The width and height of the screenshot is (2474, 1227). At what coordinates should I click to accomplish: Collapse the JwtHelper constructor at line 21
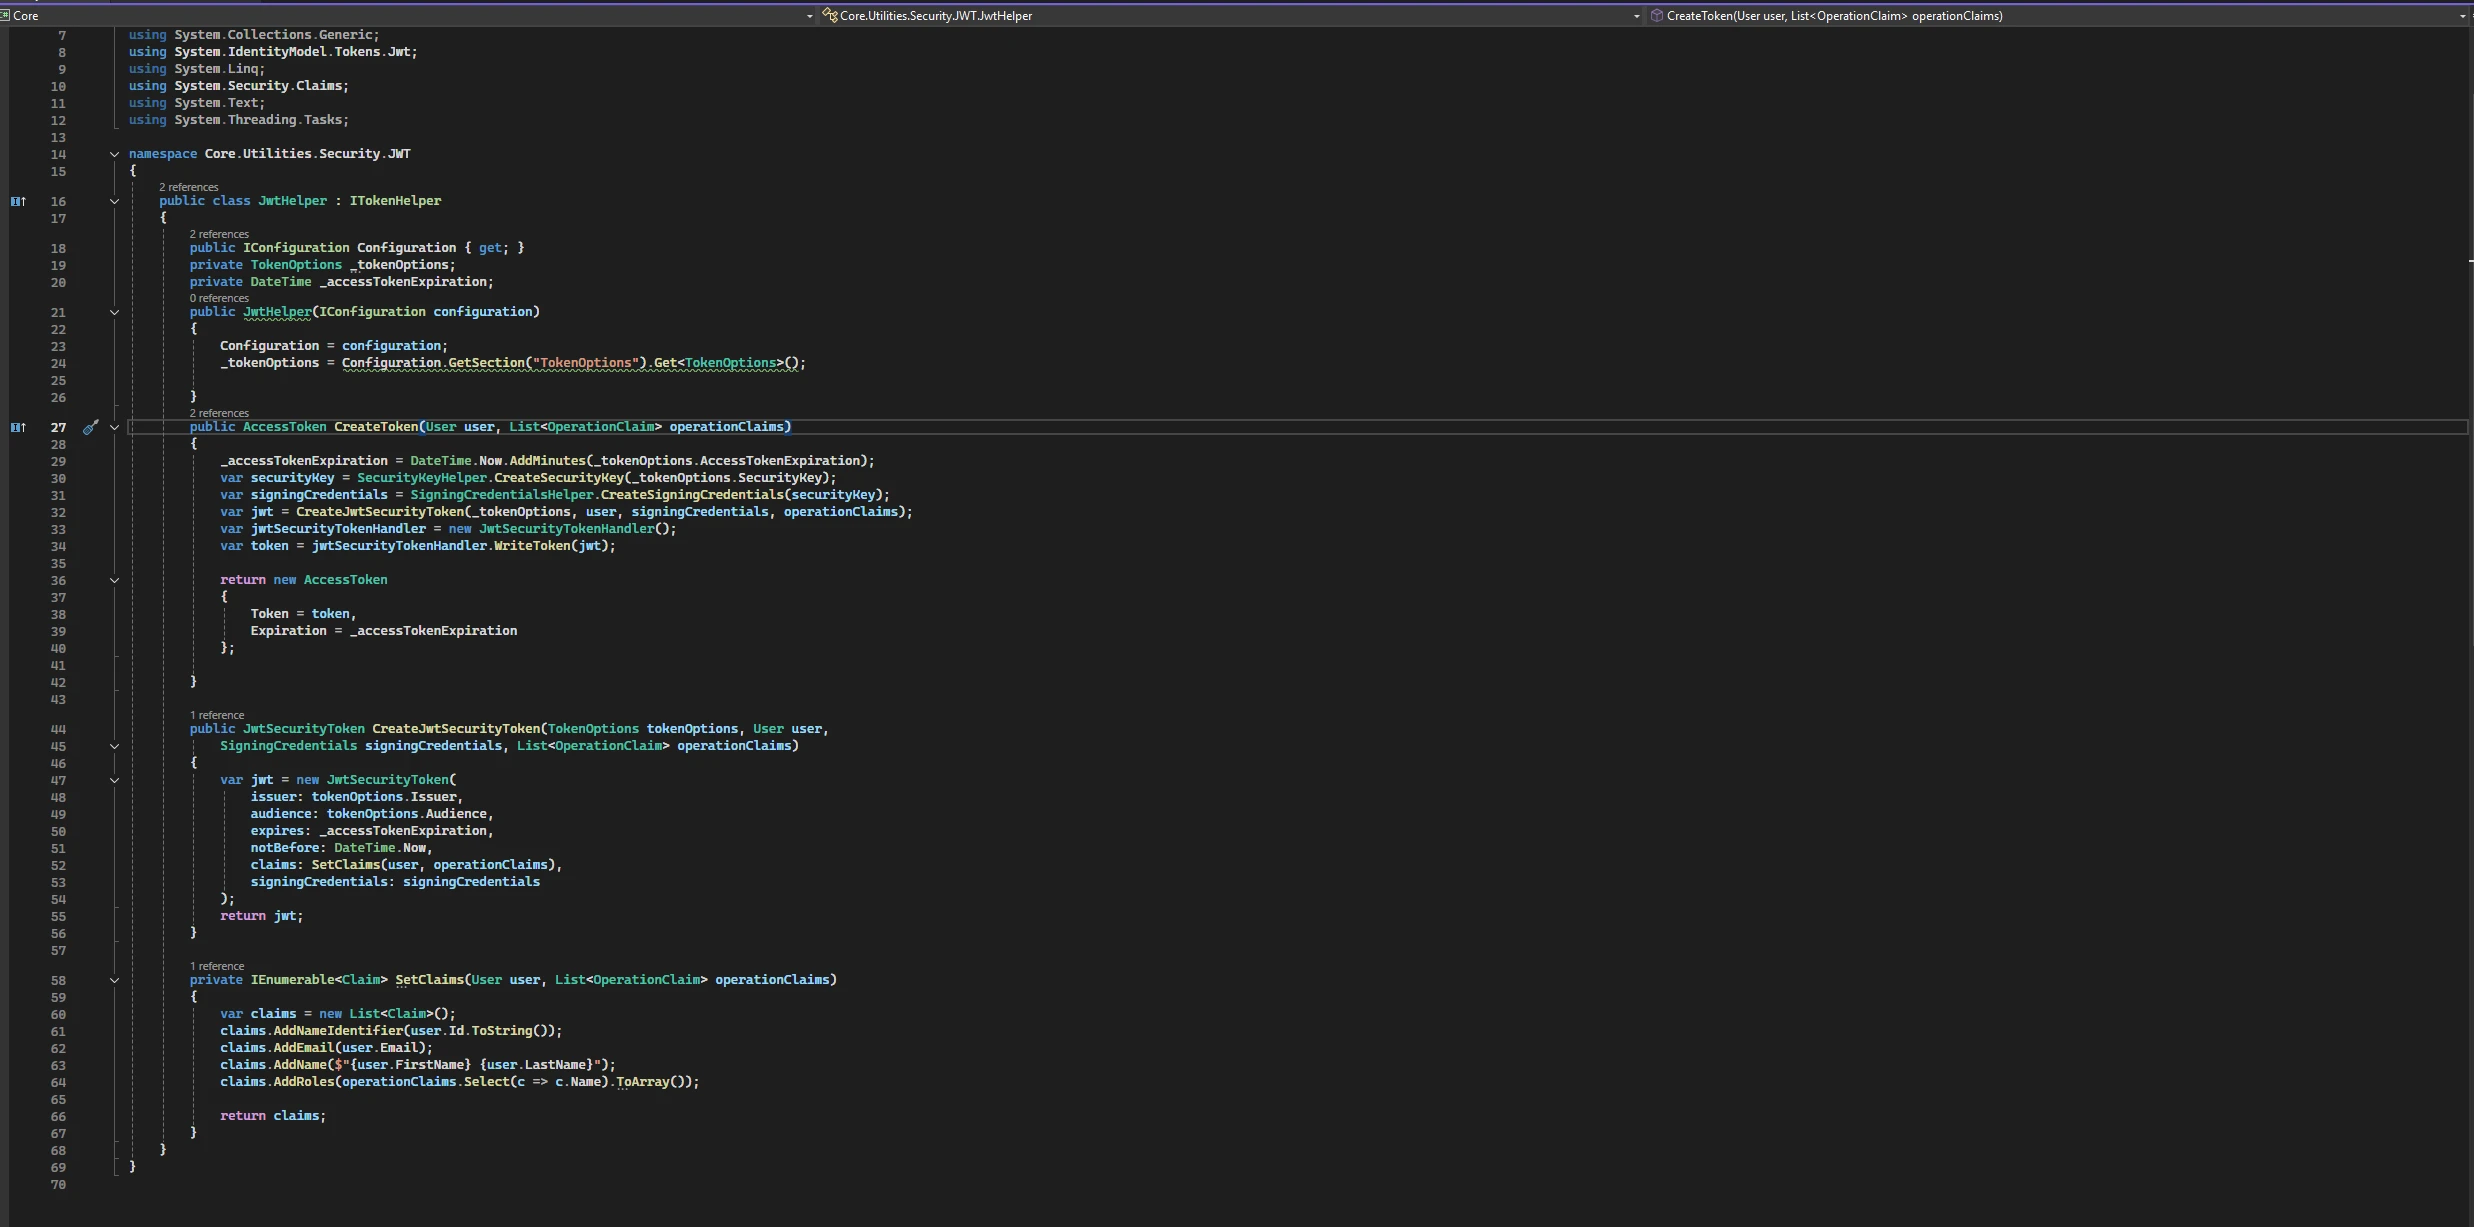click(x=114, y=312)
